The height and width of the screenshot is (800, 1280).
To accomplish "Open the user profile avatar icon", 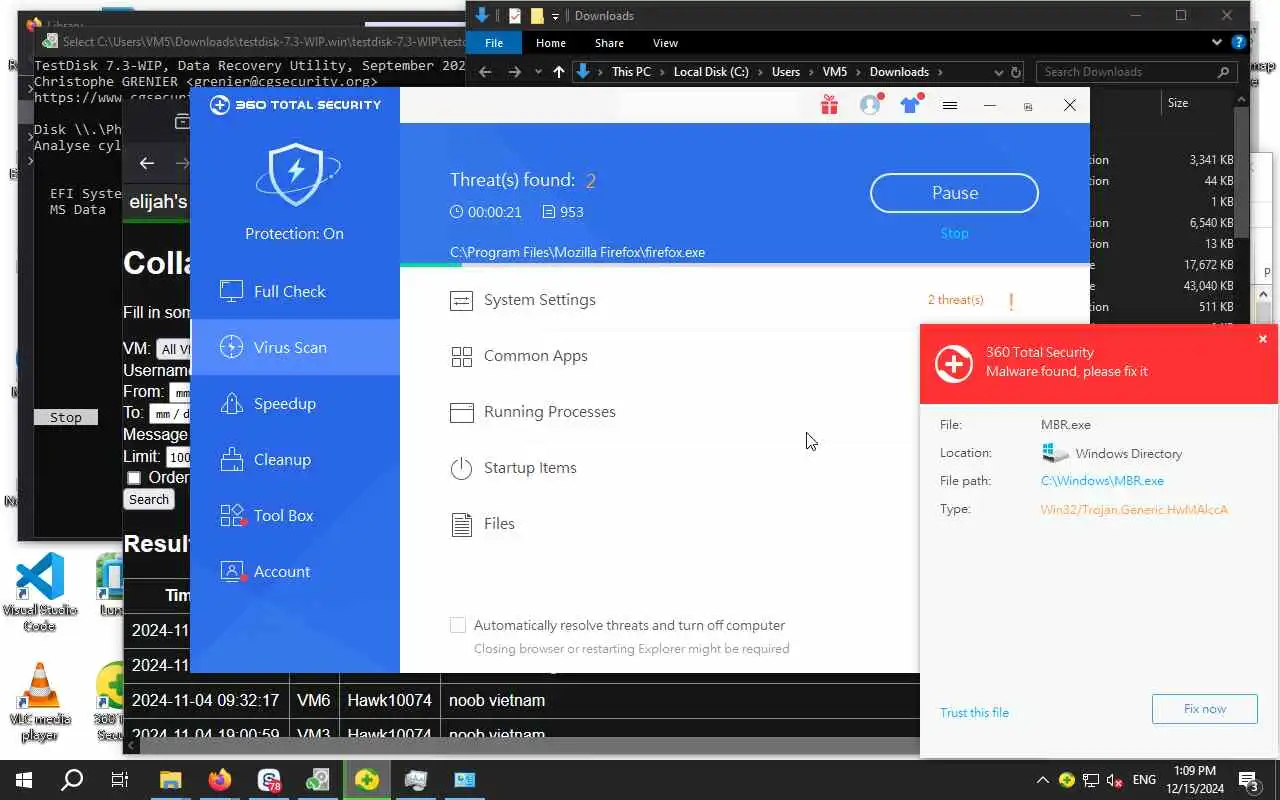I will (x=870, y=104).
